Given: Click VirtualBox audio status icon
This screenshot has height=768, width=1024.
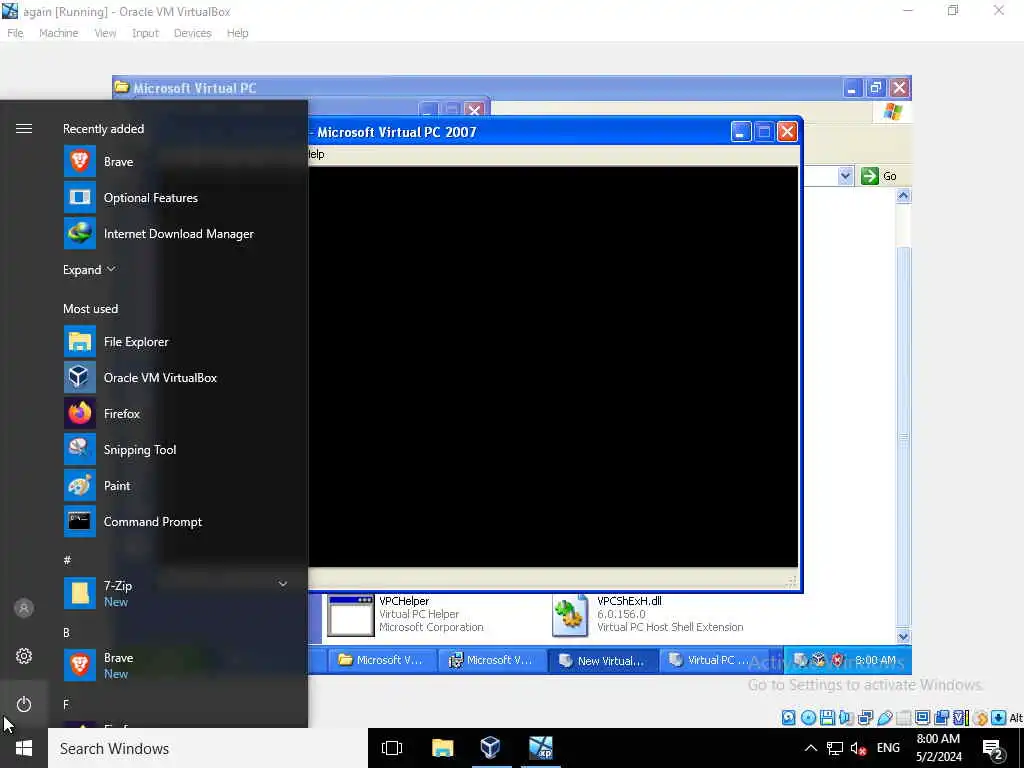Looking at the screenshot, I should click(x=846, y=718).
